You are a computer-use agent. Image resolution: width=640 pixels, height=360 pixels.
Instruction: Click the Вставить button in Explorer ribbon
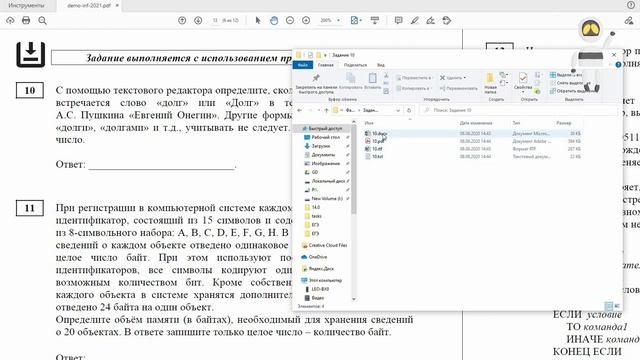point(372,81)
